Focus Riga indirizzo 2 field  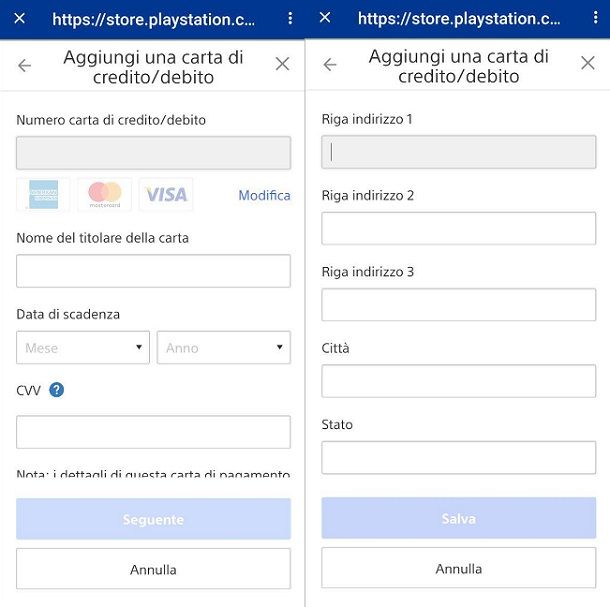(459, 228)
